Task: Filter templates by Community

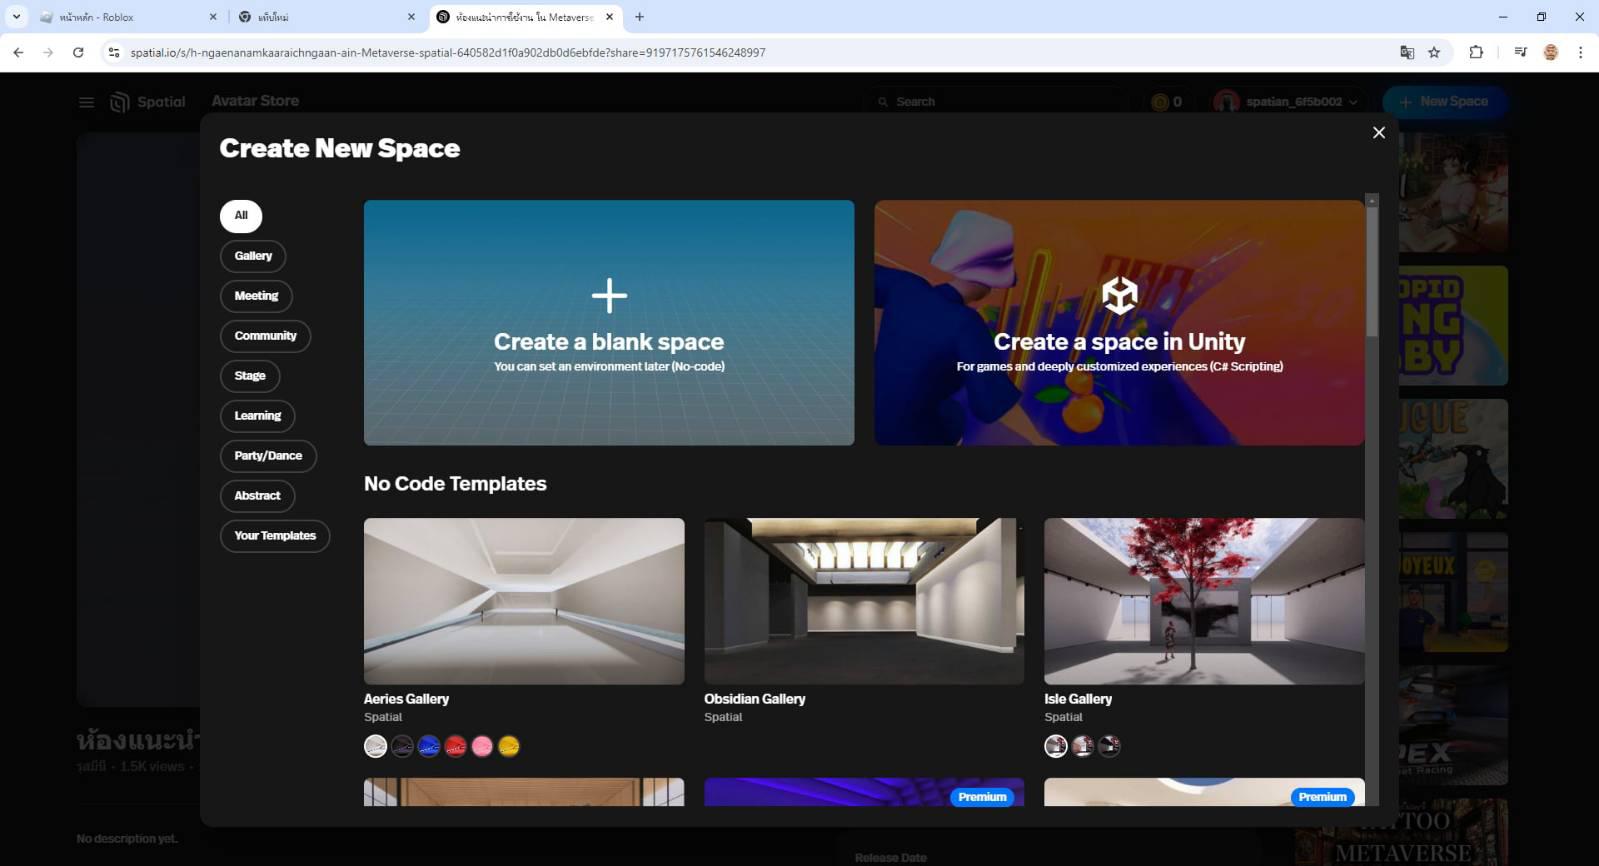Action: tap(265, 336)
